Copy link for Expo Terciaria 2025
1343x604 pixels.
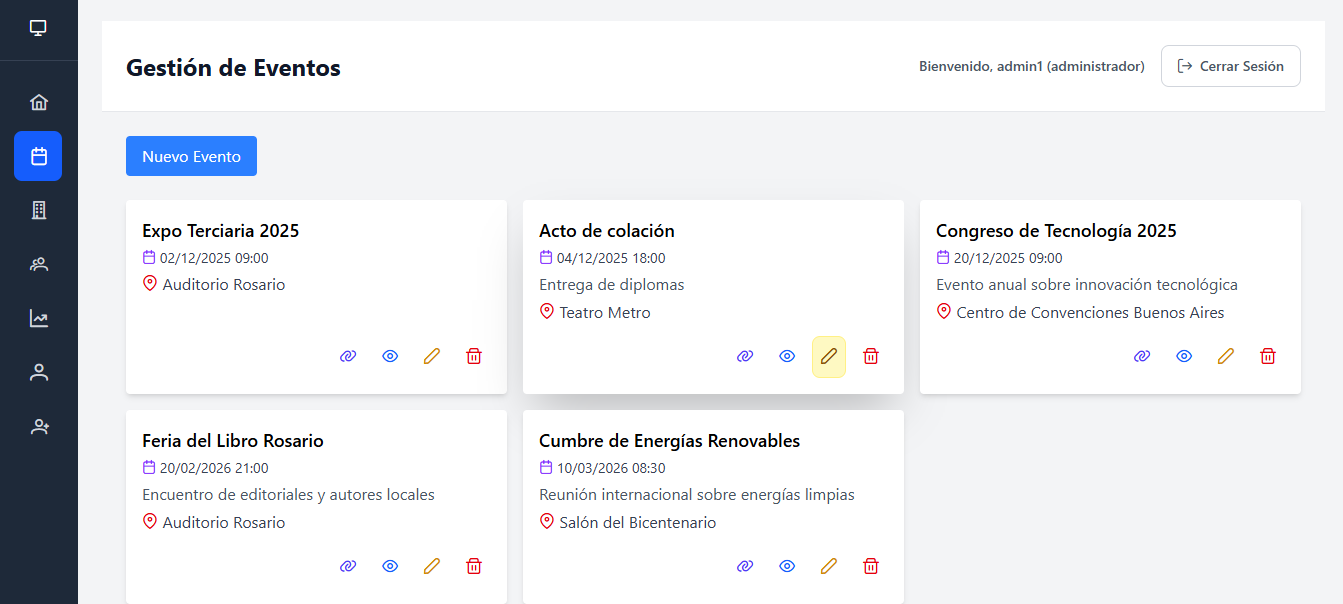click(x=348, y=355)
